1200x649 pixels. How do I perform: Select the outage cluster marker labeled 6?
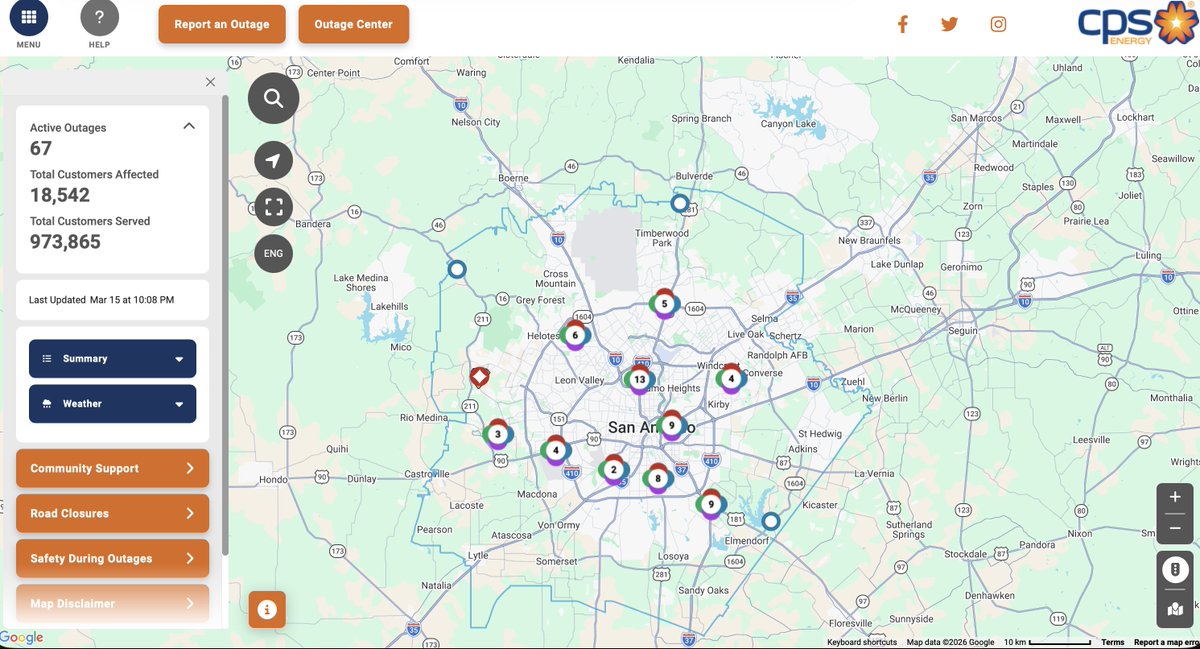pyautogui.click(x=575, y=335)
